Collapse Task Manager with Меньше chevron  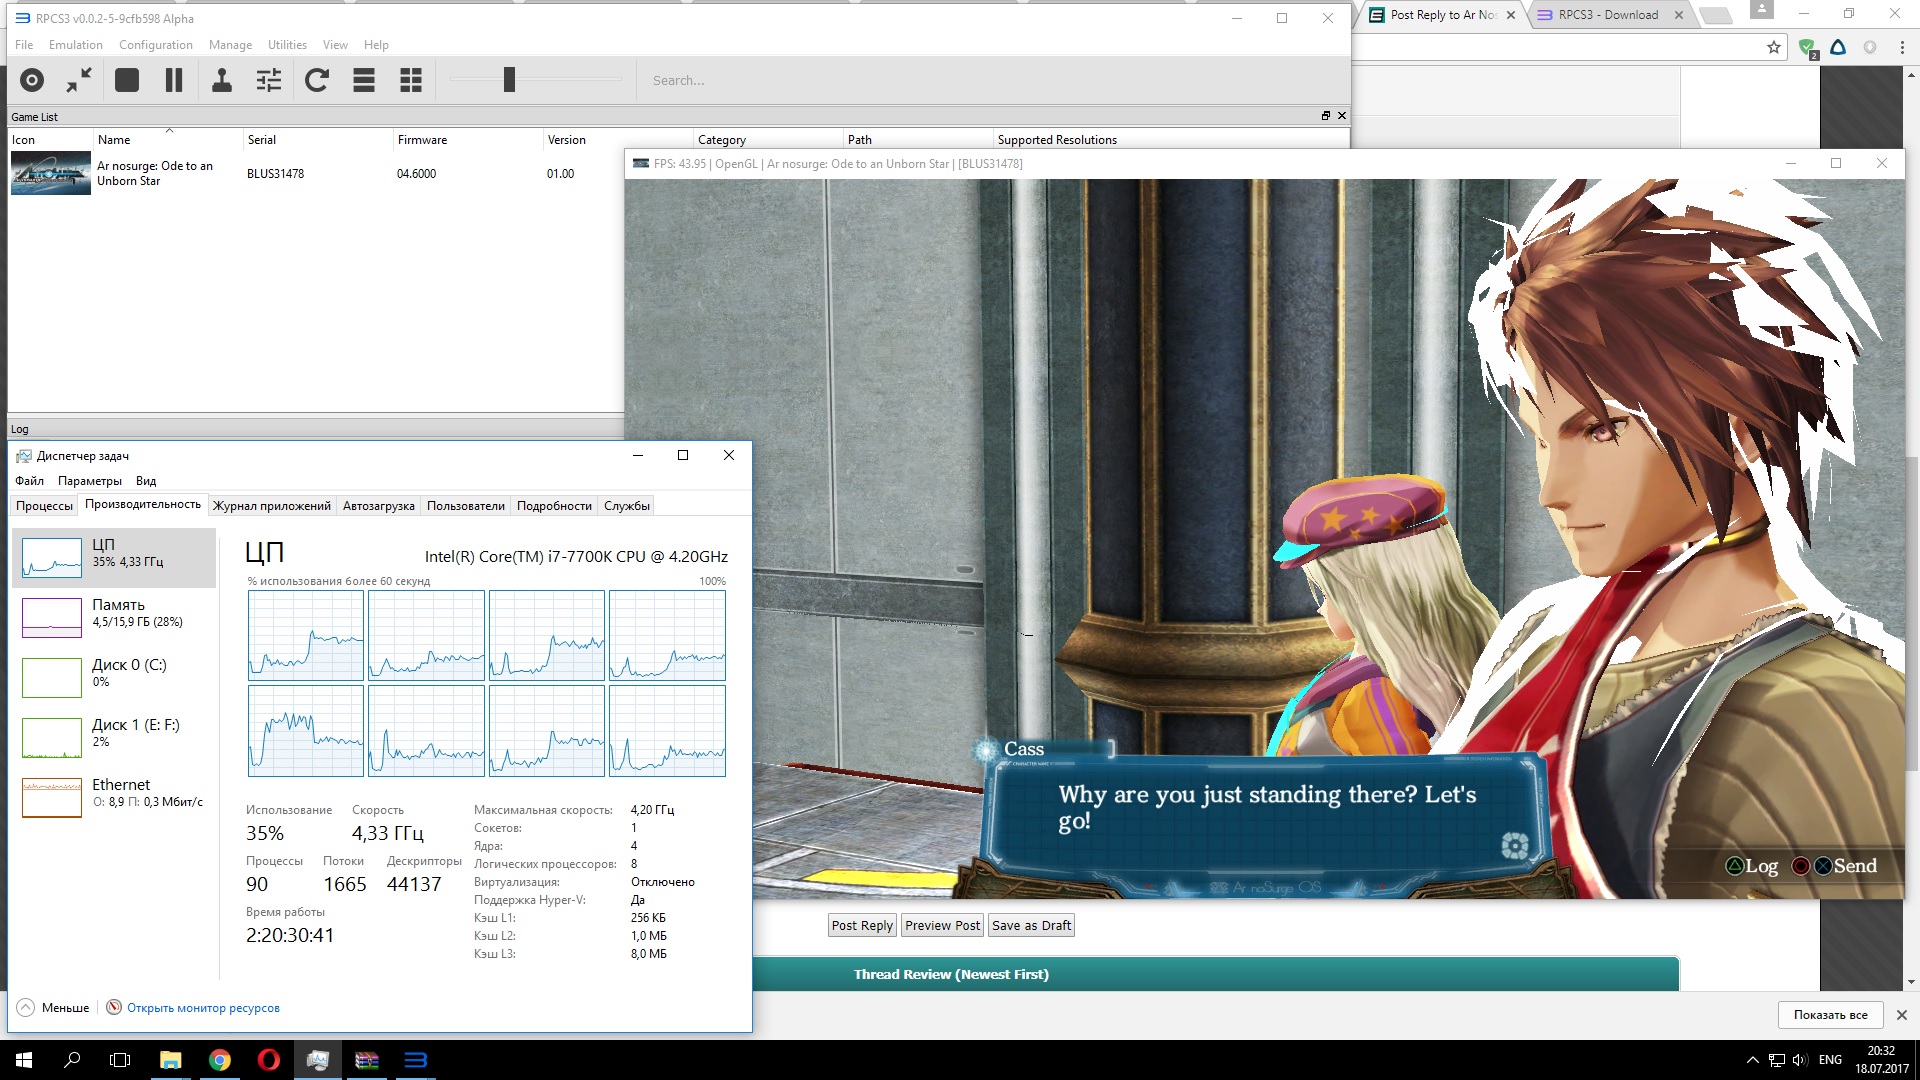coord(26,1008)
